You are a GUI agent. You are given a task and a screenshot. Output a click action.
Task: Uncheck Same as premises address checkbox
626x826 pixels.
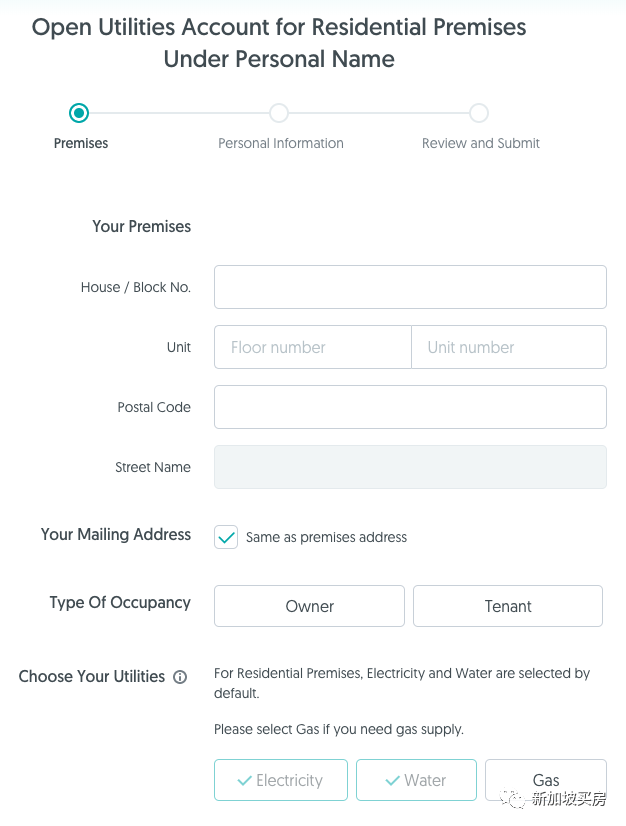coord(226,537)
